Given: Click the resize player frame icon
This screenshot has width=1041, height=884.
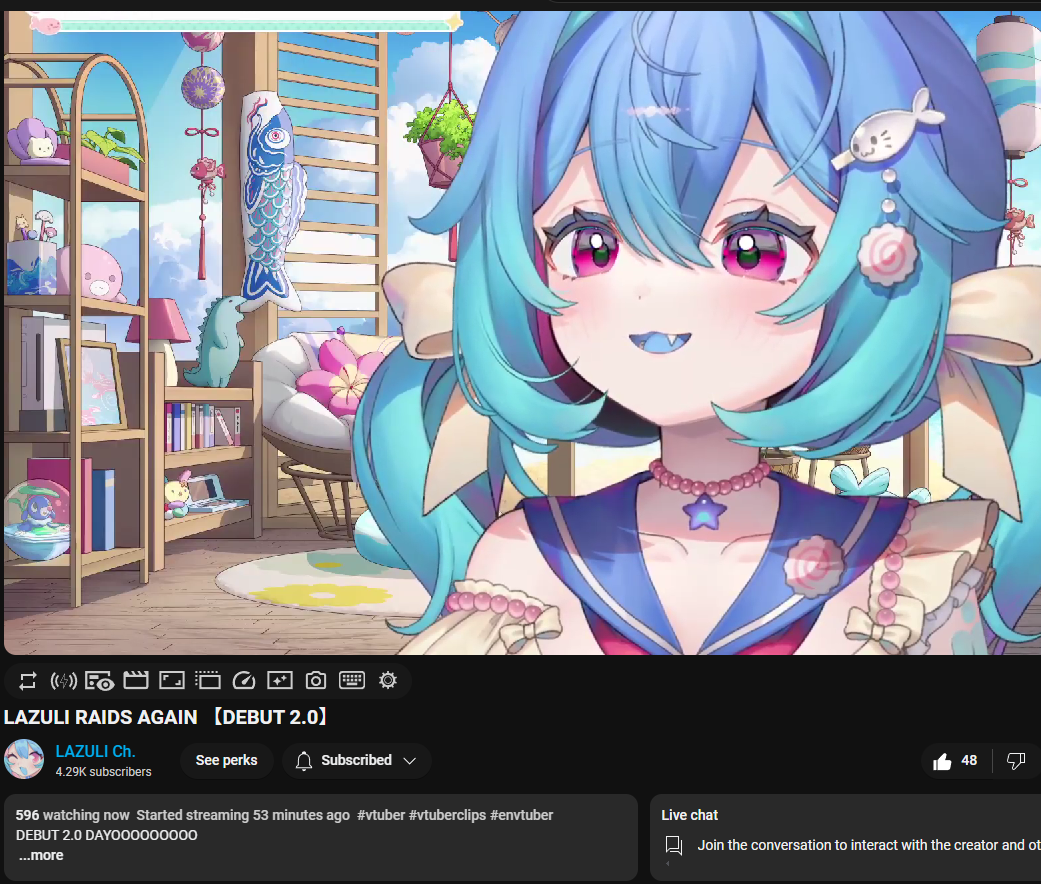Looking at the screenshot, I should (171, 681).
